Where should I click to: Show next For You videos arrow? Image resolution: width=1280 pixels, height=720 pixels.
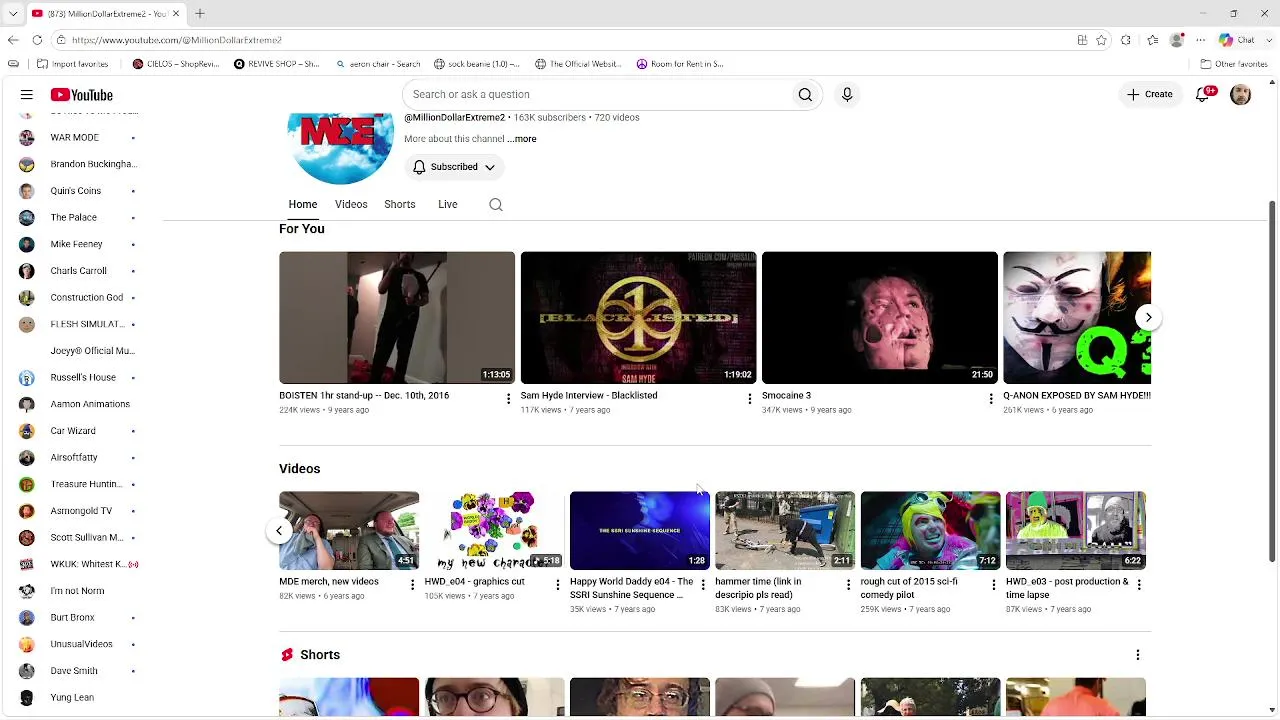[1148, 317]
